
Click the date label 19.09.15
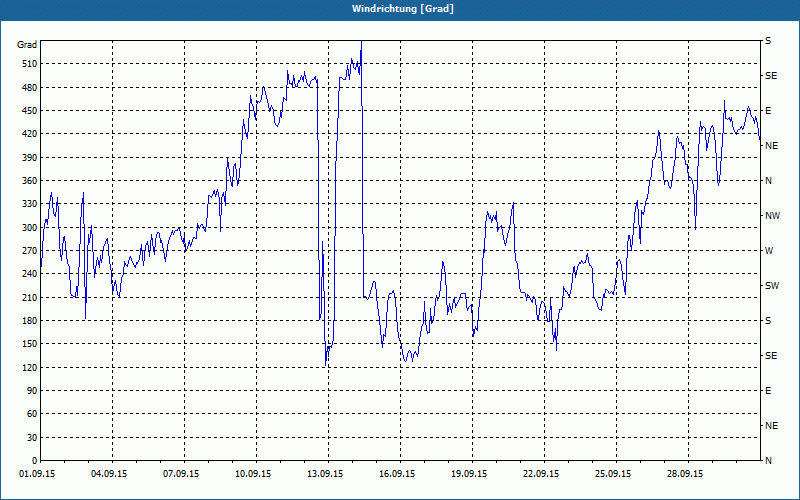tap(469, 474)
